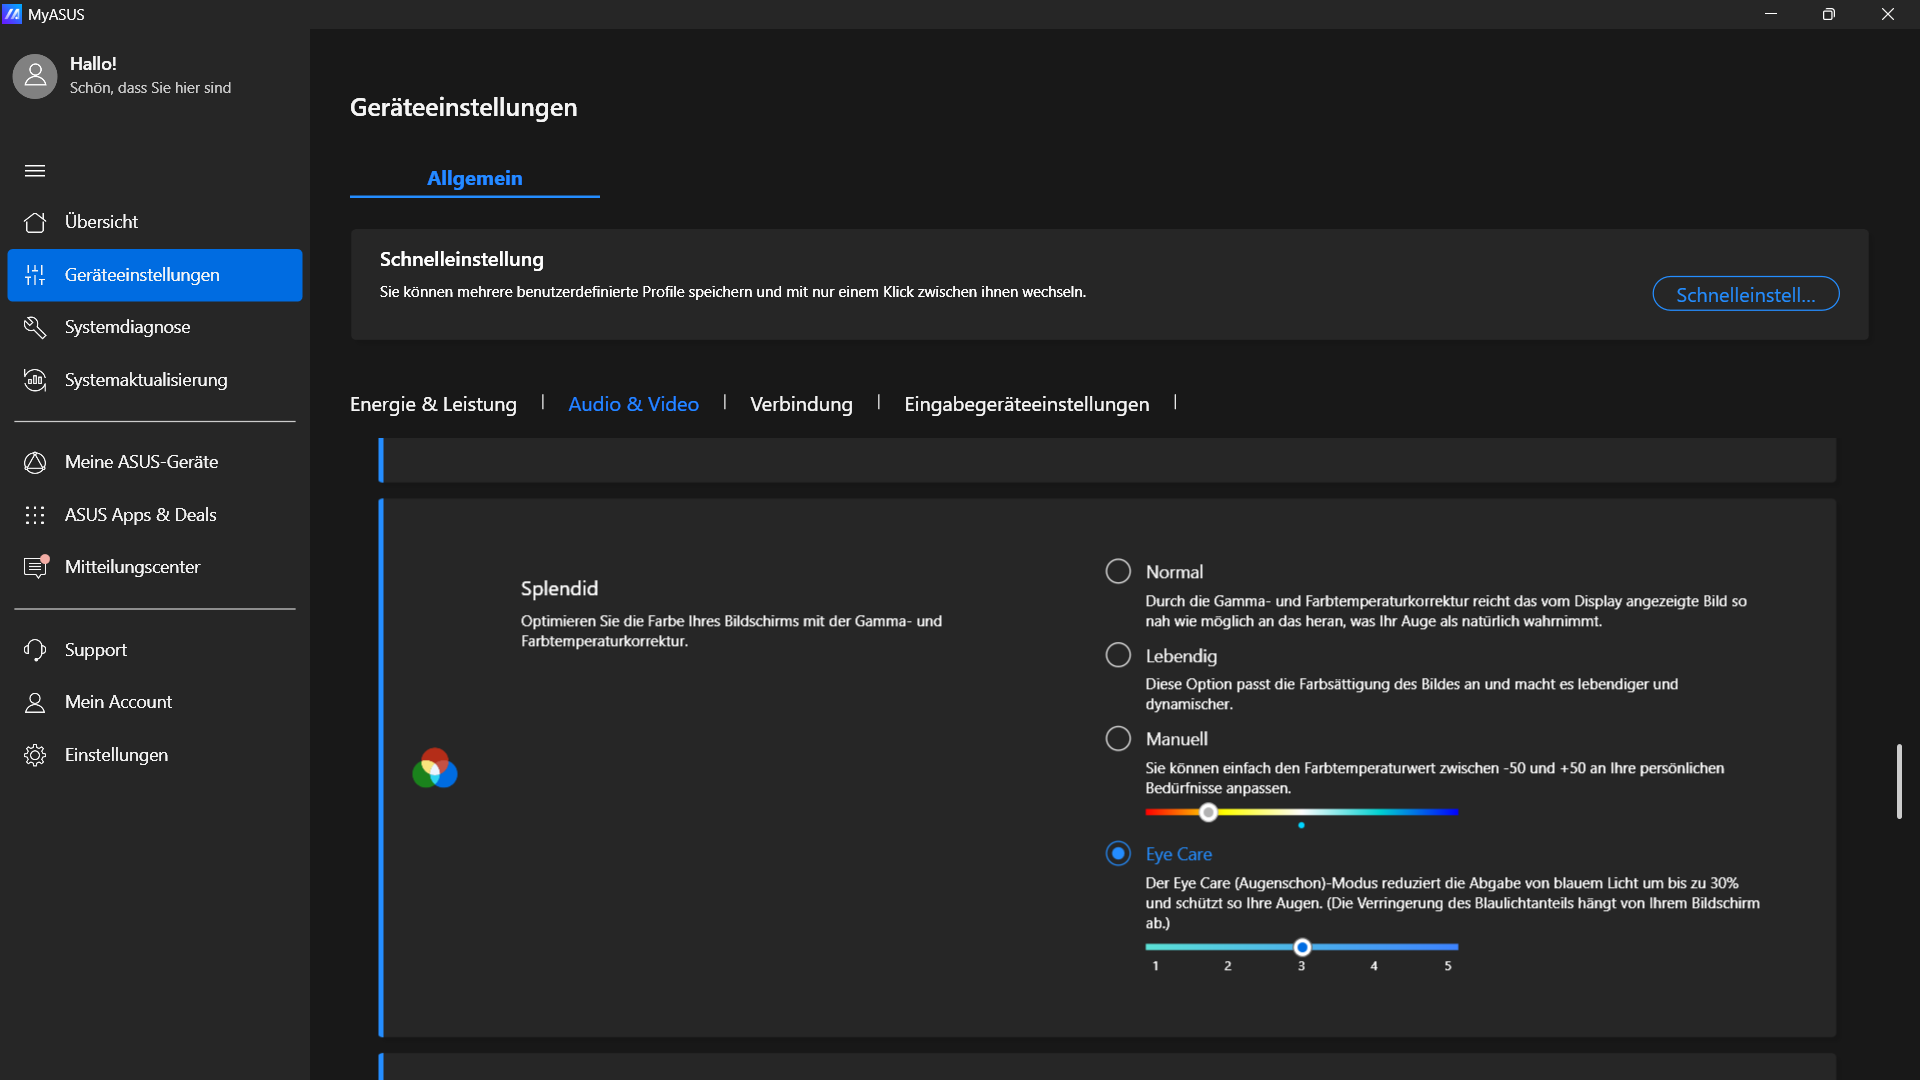Click the vertical page scrollbar
Image resolution: width=1920 pixels, height=1080 pixels.
tap(1899, 781)
